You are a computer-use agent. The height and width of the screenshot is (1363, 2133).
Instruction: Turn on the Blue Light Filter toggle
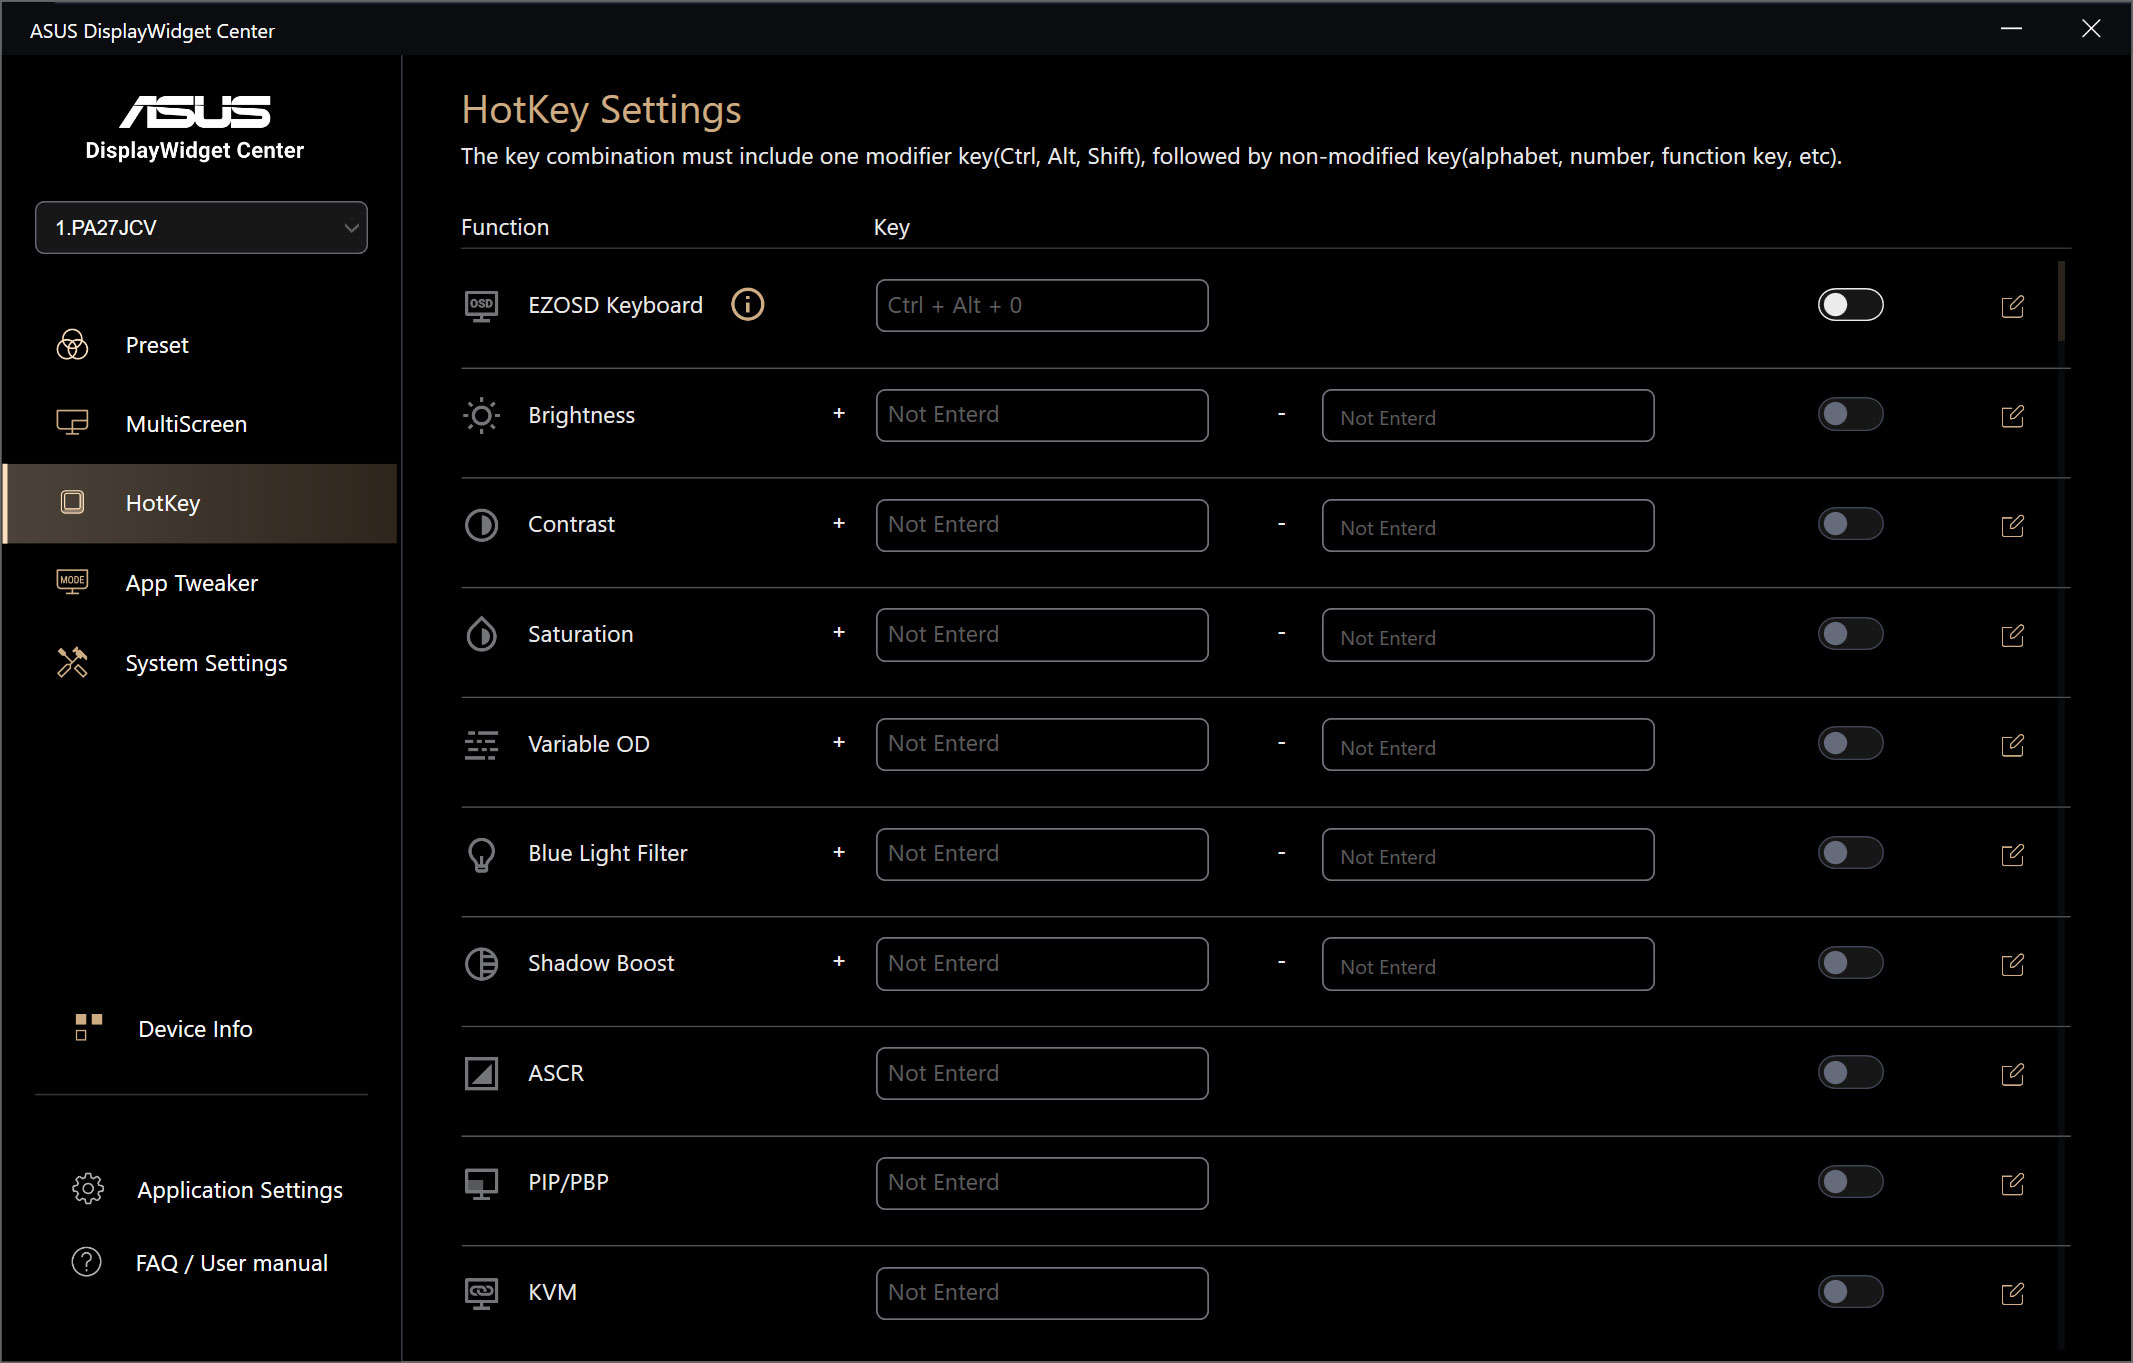coord(1849,853)
